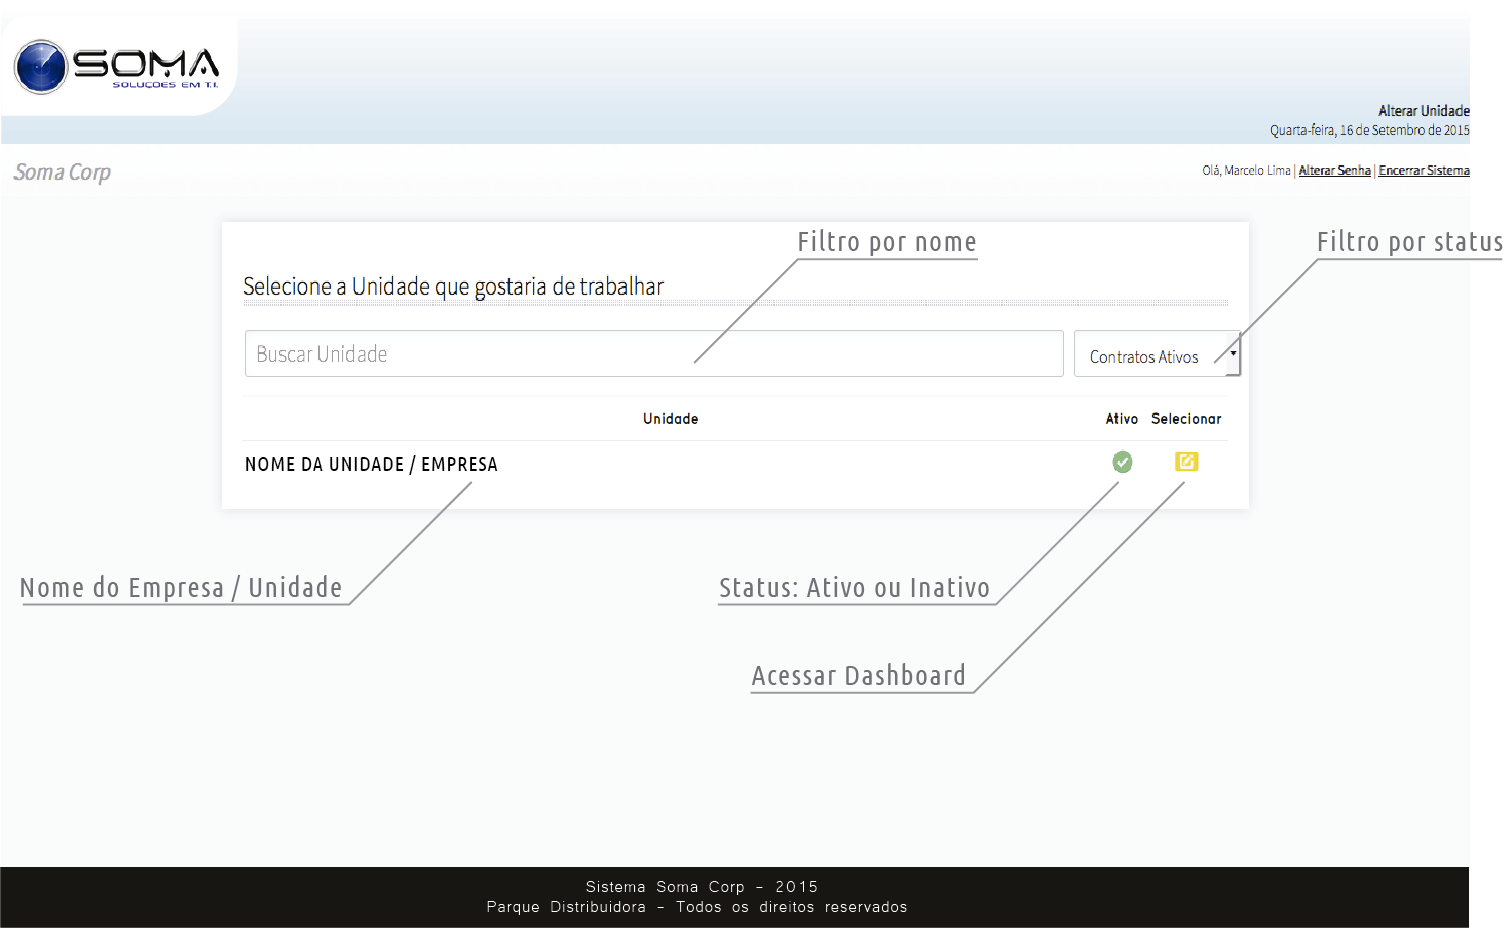Select the NOME DA UNIDADE / EMPRESA row
1504x928 pixels.
pyautogui.click(x=371, y=465)
